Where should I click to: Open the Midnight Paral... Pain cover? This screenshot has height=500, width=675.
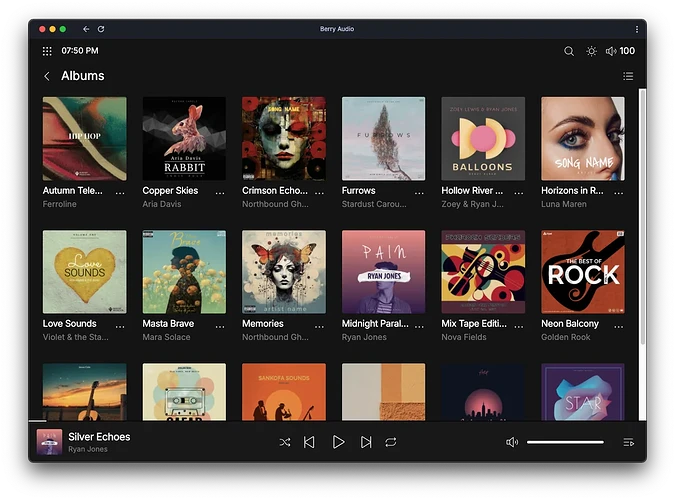[384, 272]
